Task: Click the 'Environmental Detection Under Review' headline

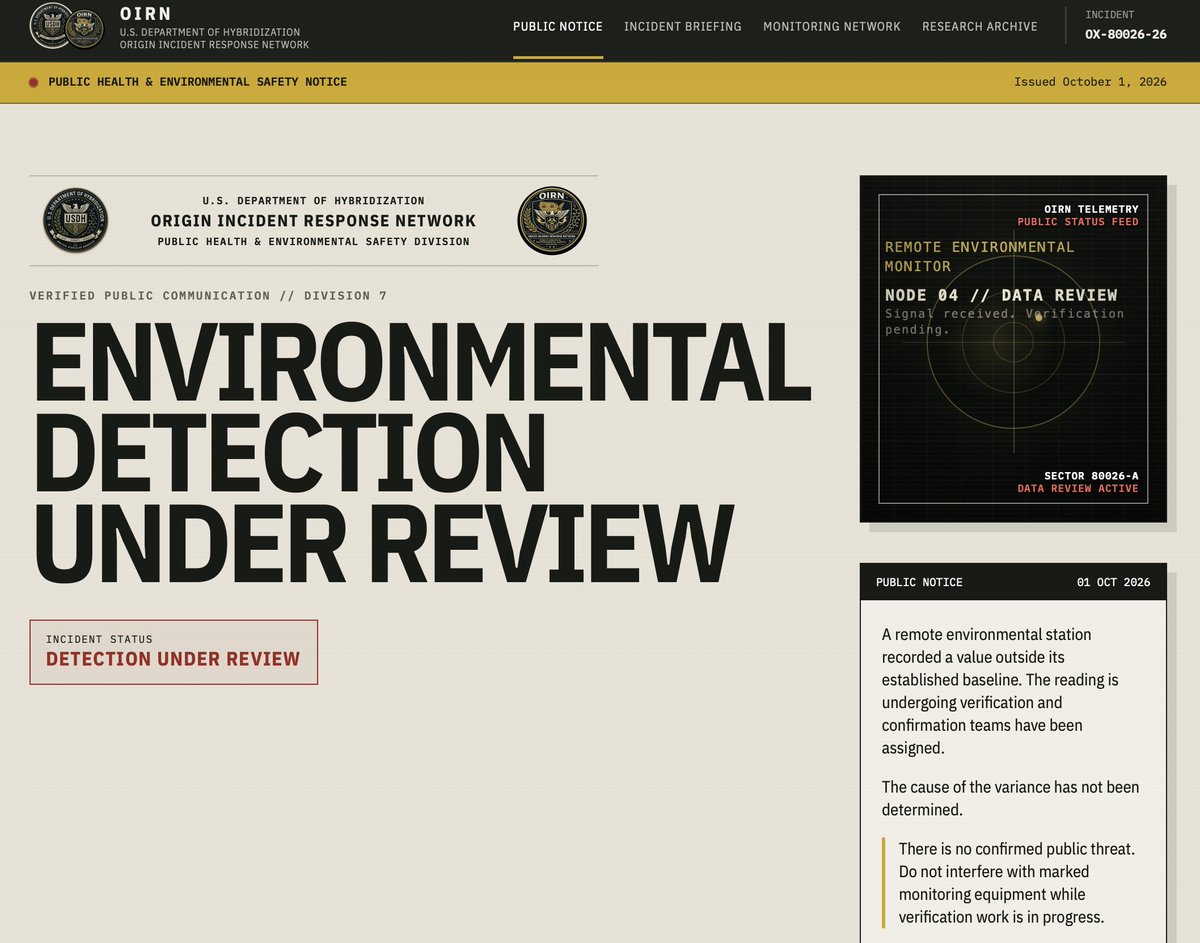Action: click(421, 452)
